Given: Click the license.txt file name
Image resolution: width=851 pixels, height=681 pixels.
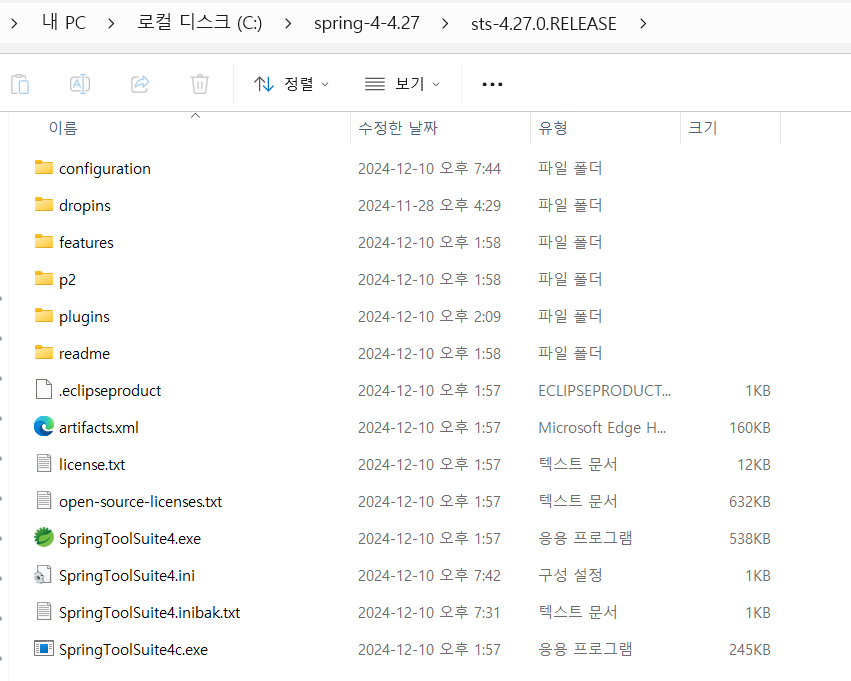Looking at the screenshot, I should click(x=92, y=464).
